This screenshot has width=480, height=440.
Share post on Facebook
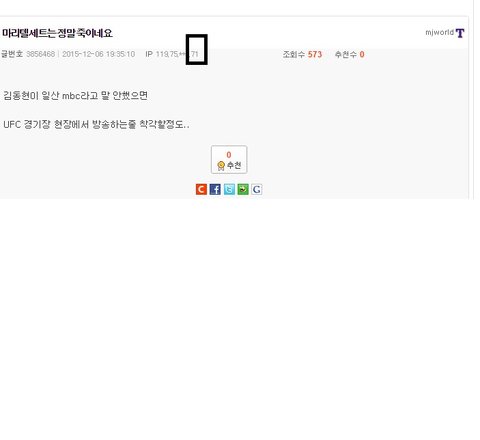point(215,189)
